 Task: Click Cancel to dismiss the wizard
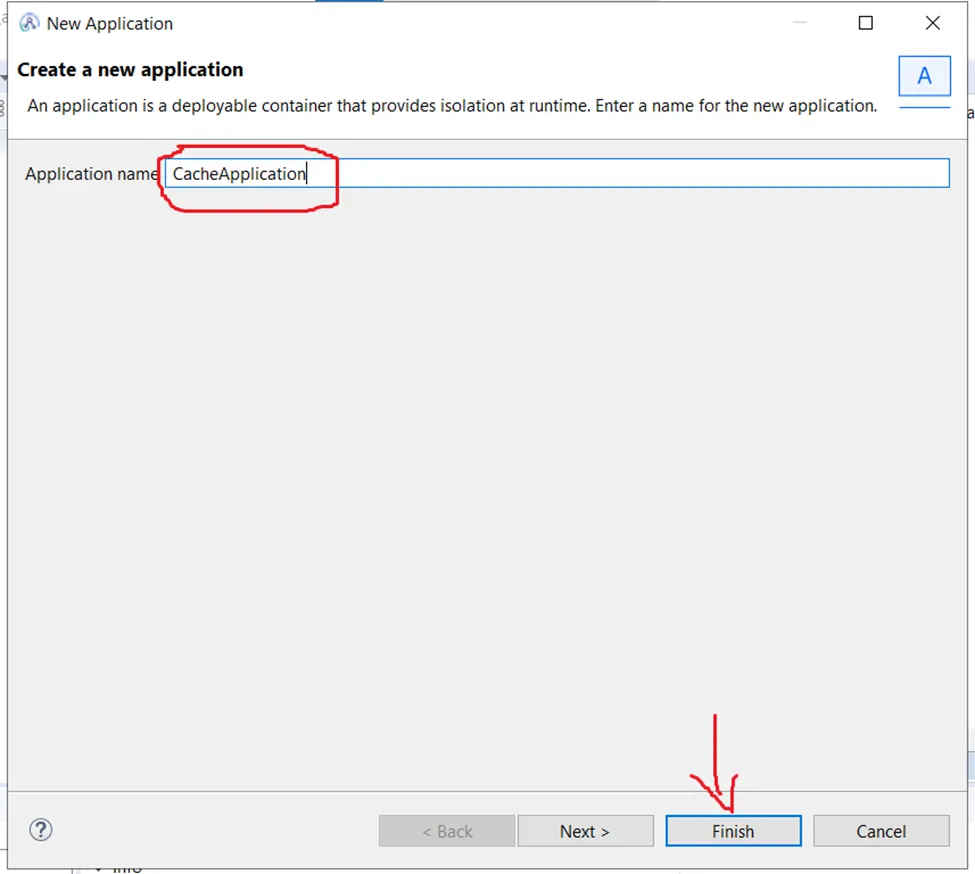881,831
